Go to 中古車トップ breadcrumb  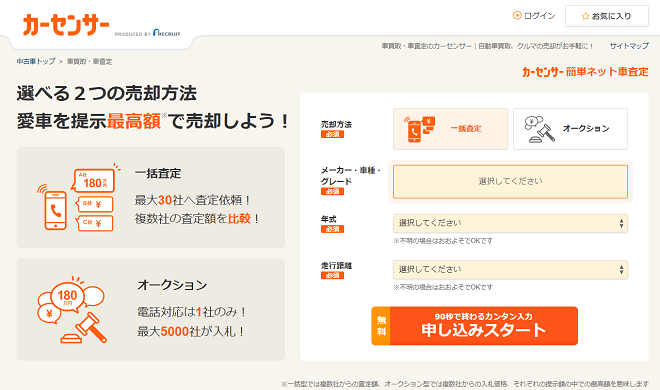[36, 61]
